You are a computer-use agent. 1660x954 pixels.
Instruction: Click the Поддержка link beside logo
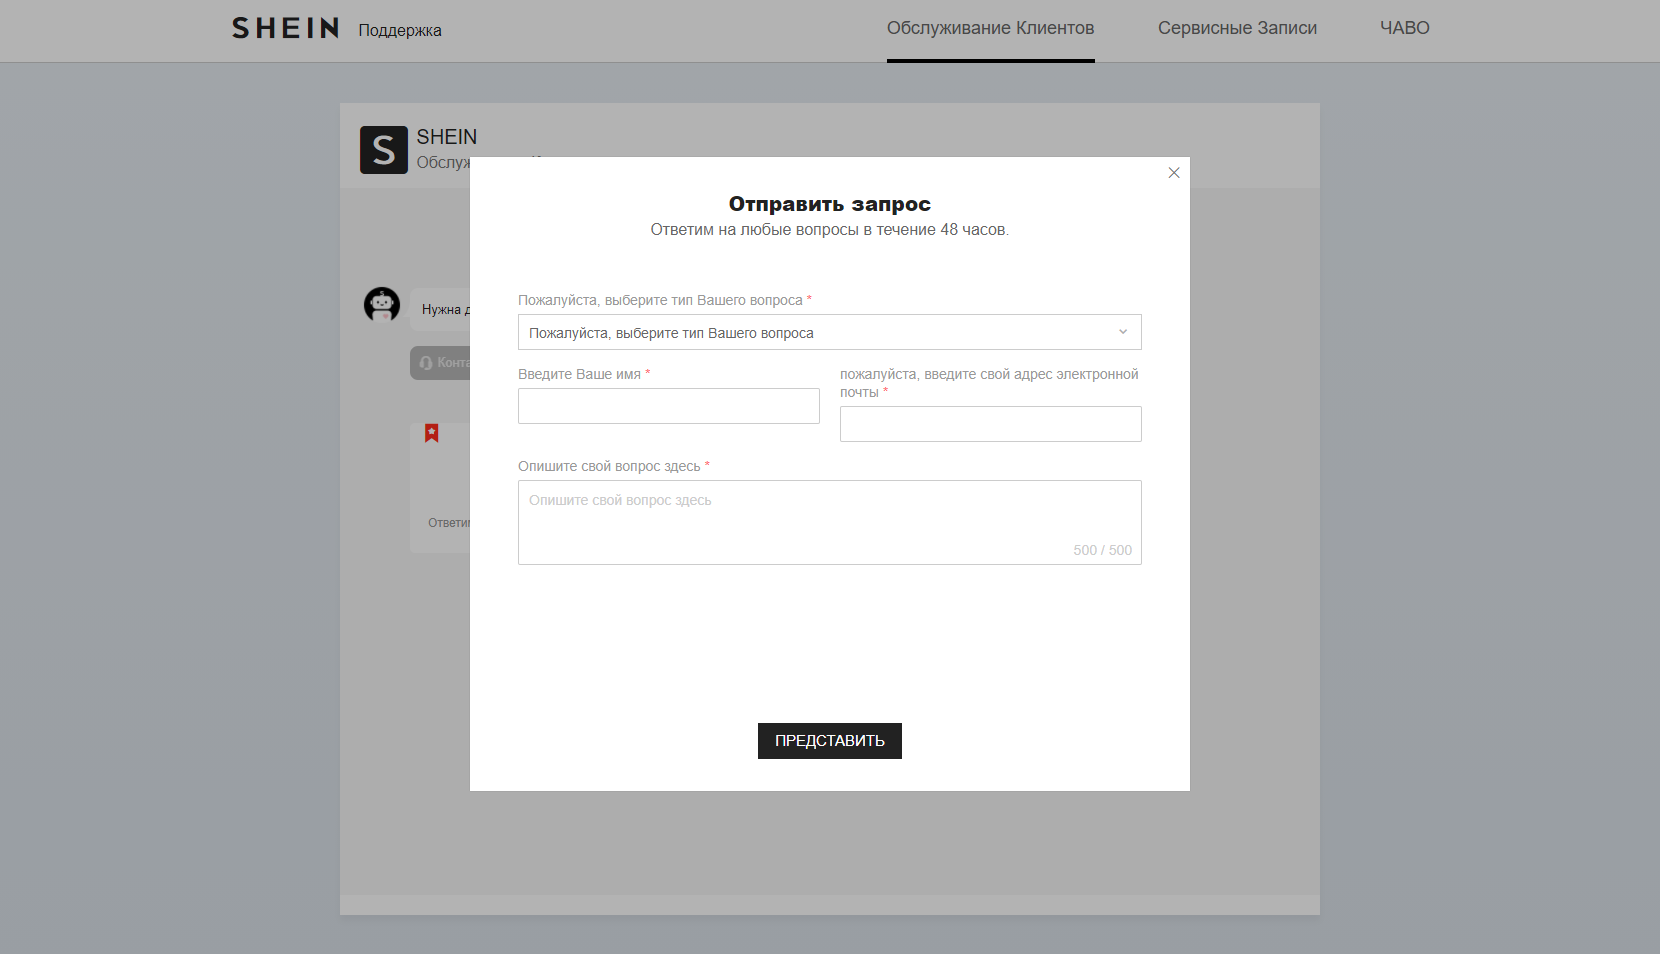(x=400, y=31)
